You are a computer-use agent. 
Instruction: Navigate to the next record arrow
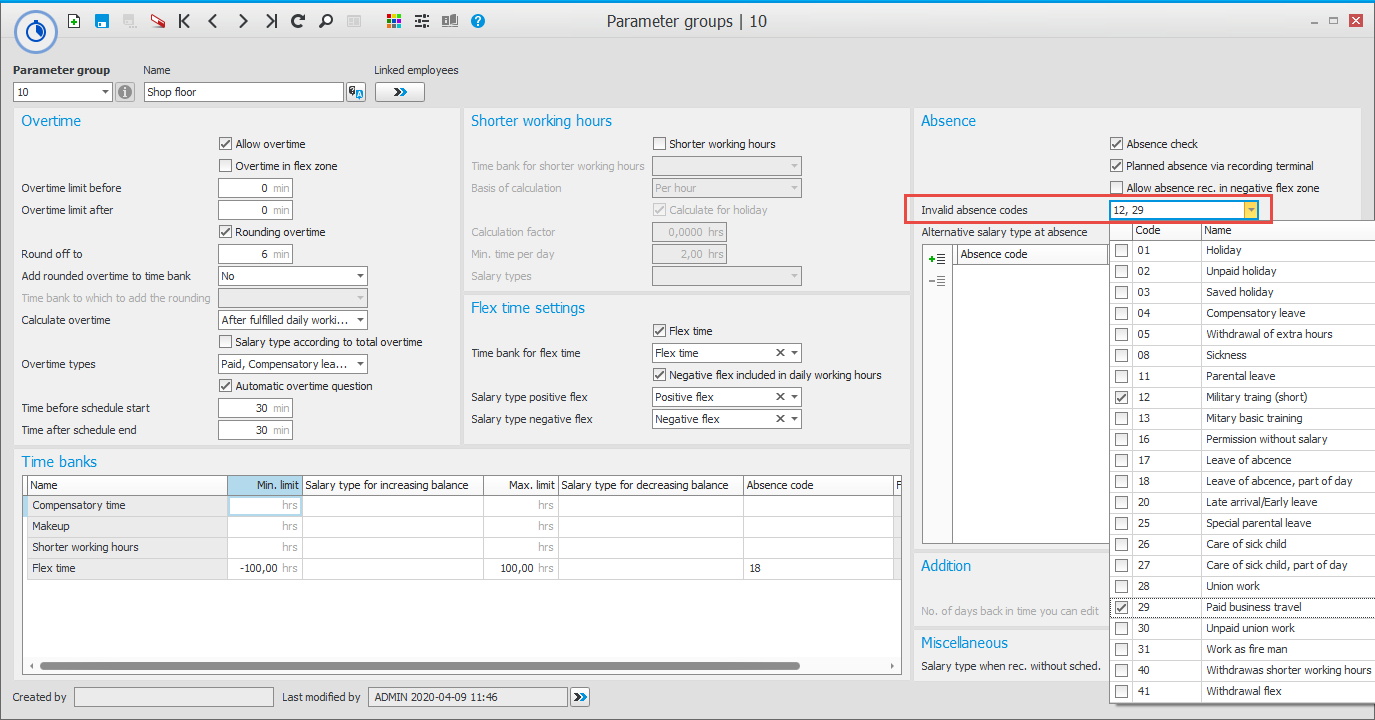pos(242,21)
